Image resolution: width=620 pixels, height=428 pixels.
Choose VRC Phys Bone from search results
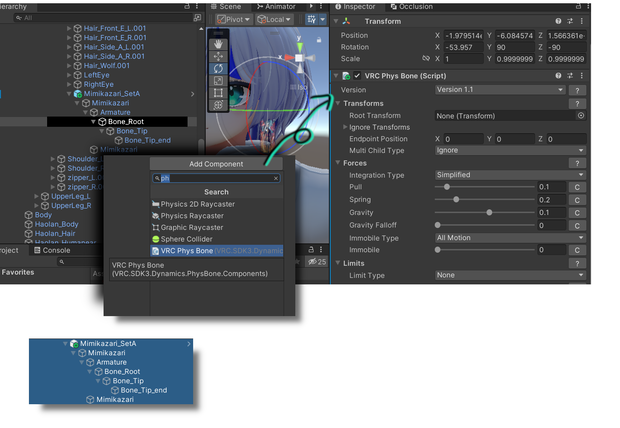pos(217,251)
